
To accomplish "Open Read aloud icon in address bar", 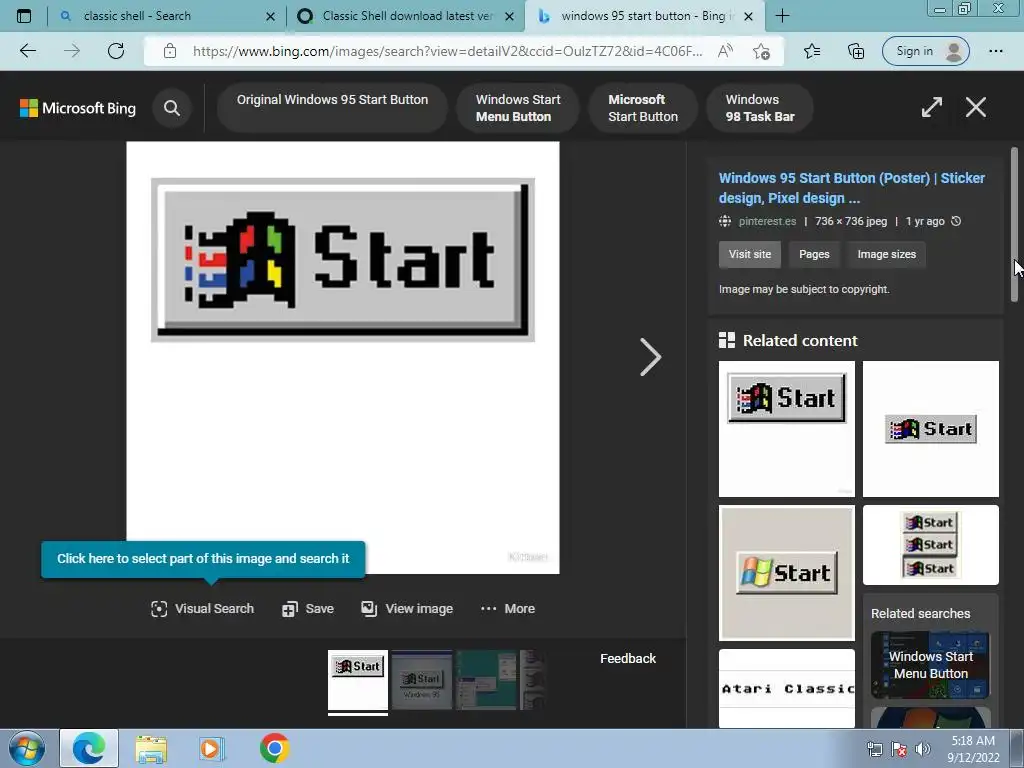I will coord(725,51).
